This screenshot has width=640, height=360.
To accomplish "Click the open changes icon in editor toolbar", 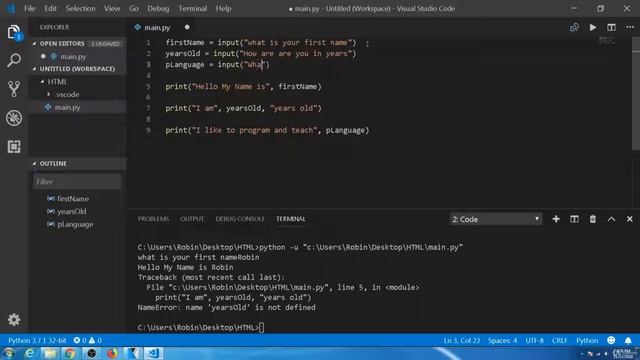I will tap(574, 27).
